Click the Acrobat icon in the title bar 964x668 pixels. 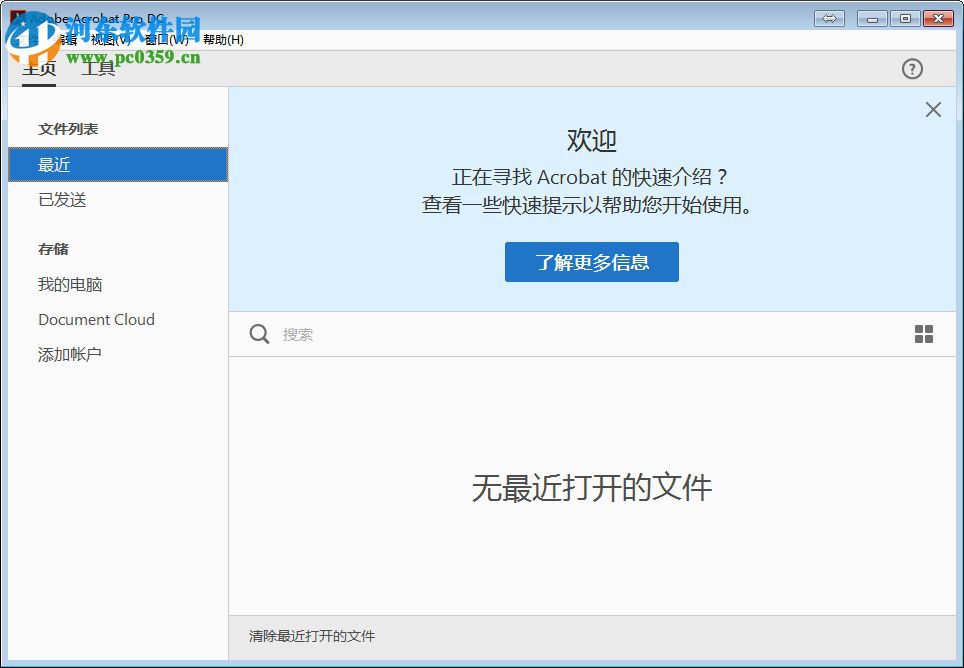[x=16, y=17]
